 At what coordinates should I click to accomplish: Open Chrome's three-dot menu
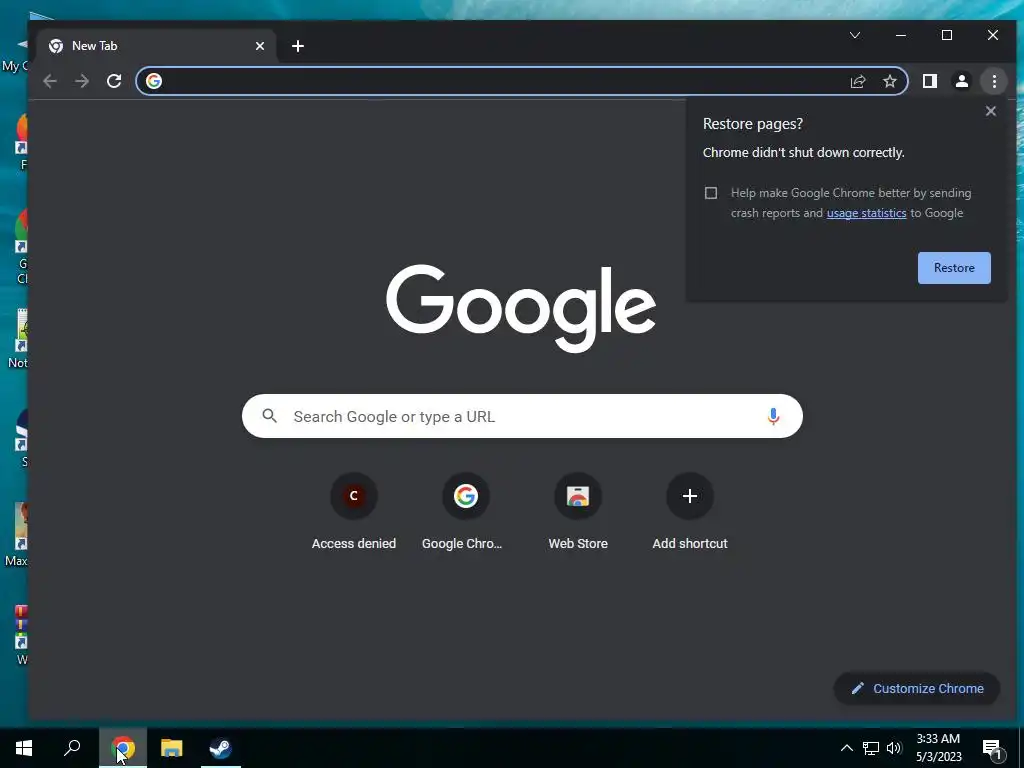tap(994, 81)
